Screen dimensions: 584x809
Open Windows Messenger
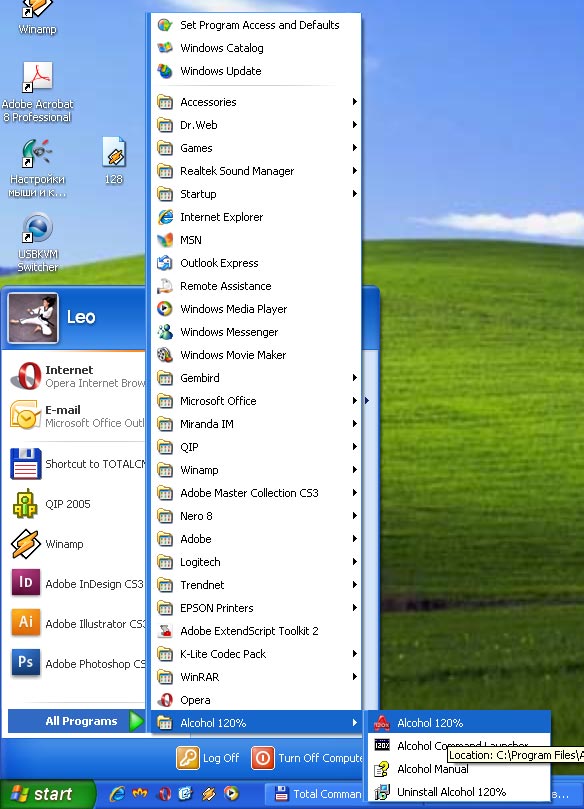pyautogui.click(x=256, y=332)
